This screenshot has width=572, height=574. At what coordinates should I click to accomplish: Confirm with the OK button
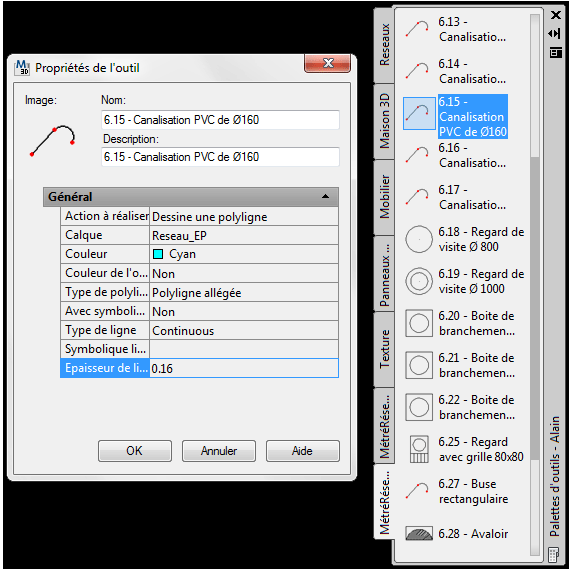[x=135, y=451]
